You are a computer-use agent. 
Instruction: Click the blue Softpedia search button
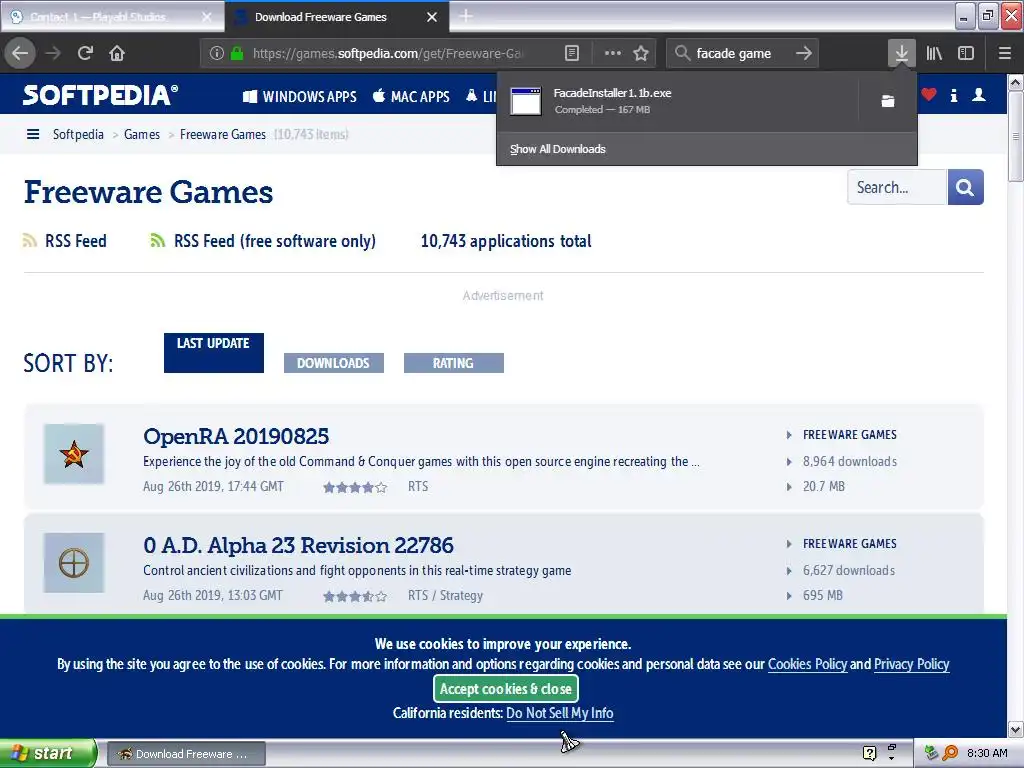(x=965, y=187)
